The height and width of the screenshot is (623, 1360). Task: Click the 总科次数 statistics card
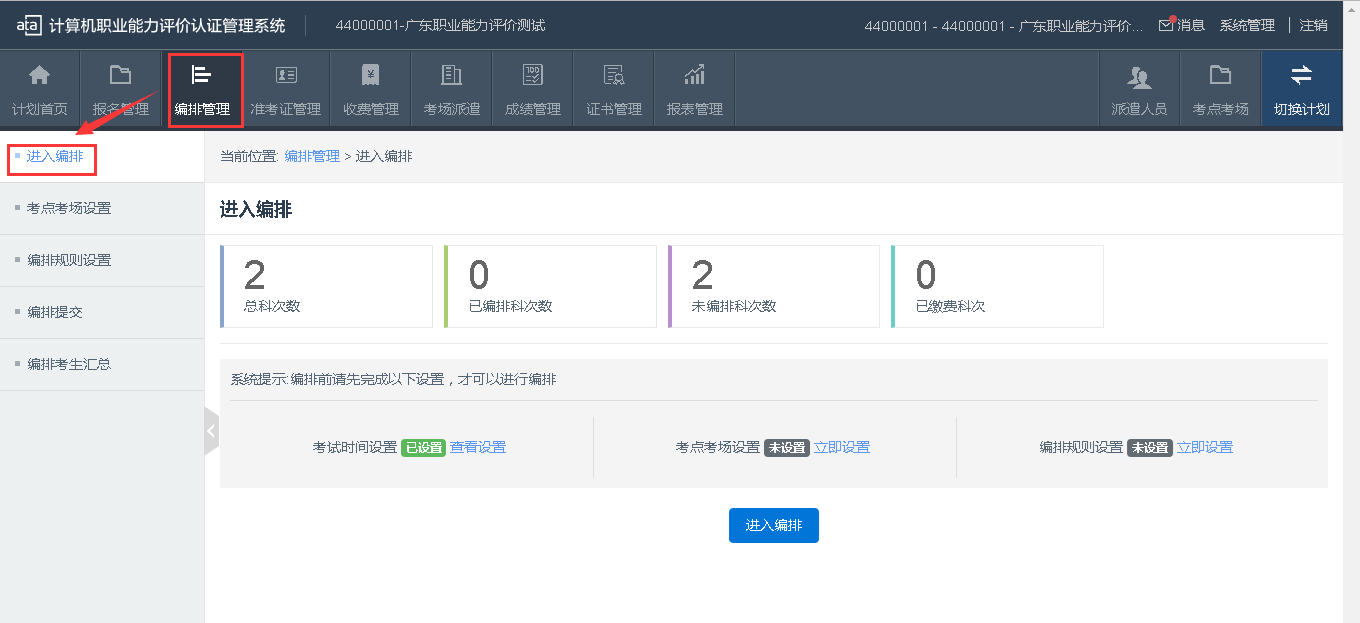[x=326, y=286]
